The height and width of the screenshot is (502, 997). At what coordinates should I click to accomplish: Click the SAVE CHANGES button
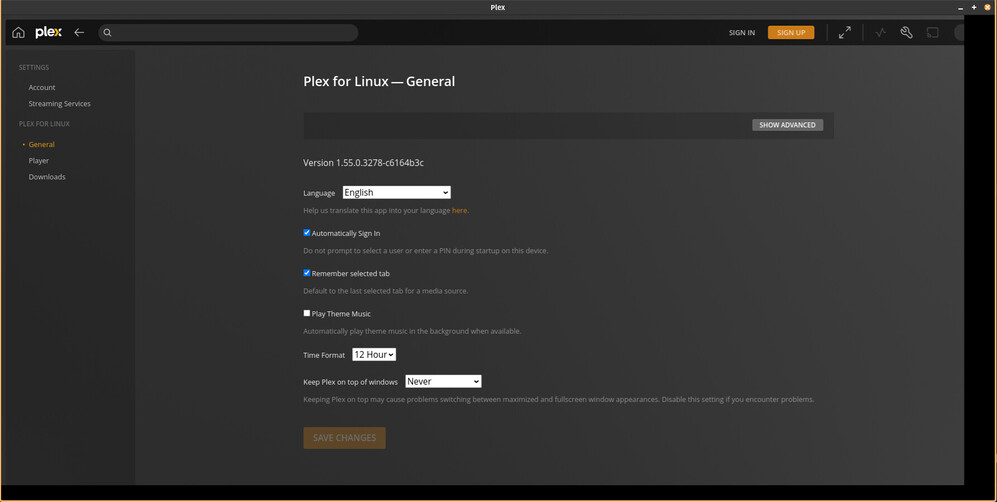344,438
